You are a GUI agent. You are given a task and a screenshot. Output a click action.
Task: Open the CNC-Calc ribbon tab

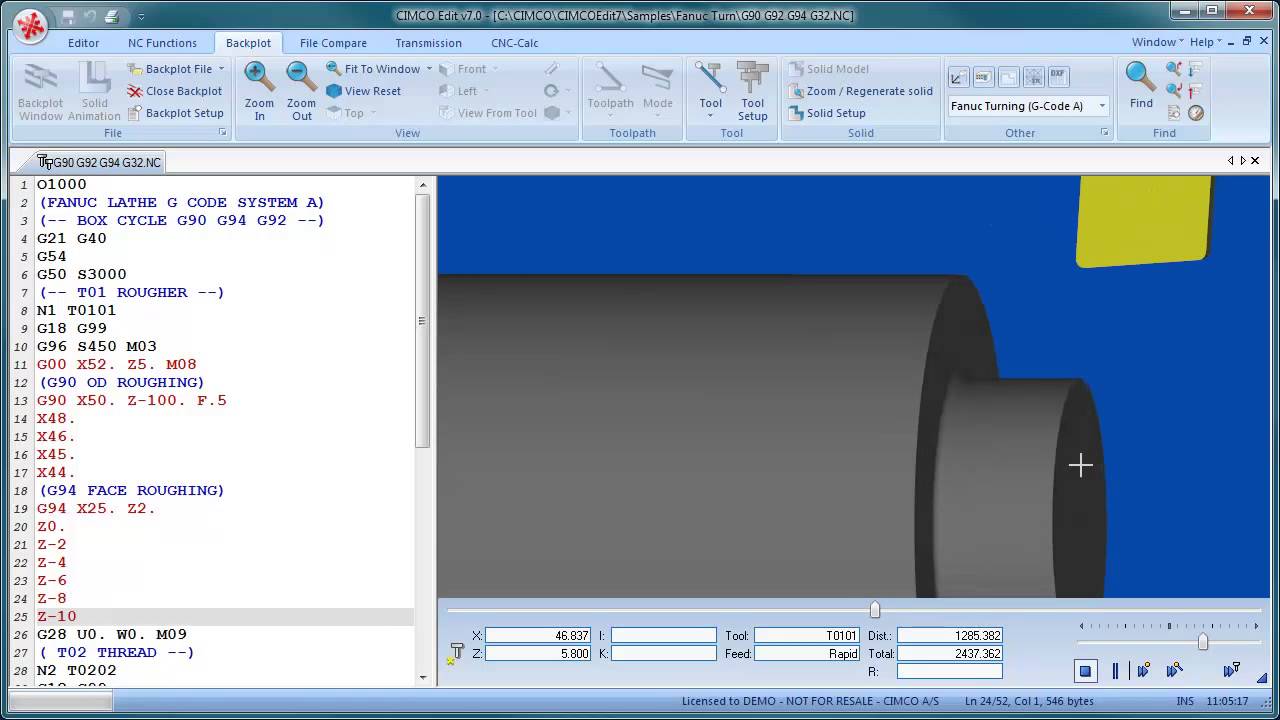pos(515,43)
